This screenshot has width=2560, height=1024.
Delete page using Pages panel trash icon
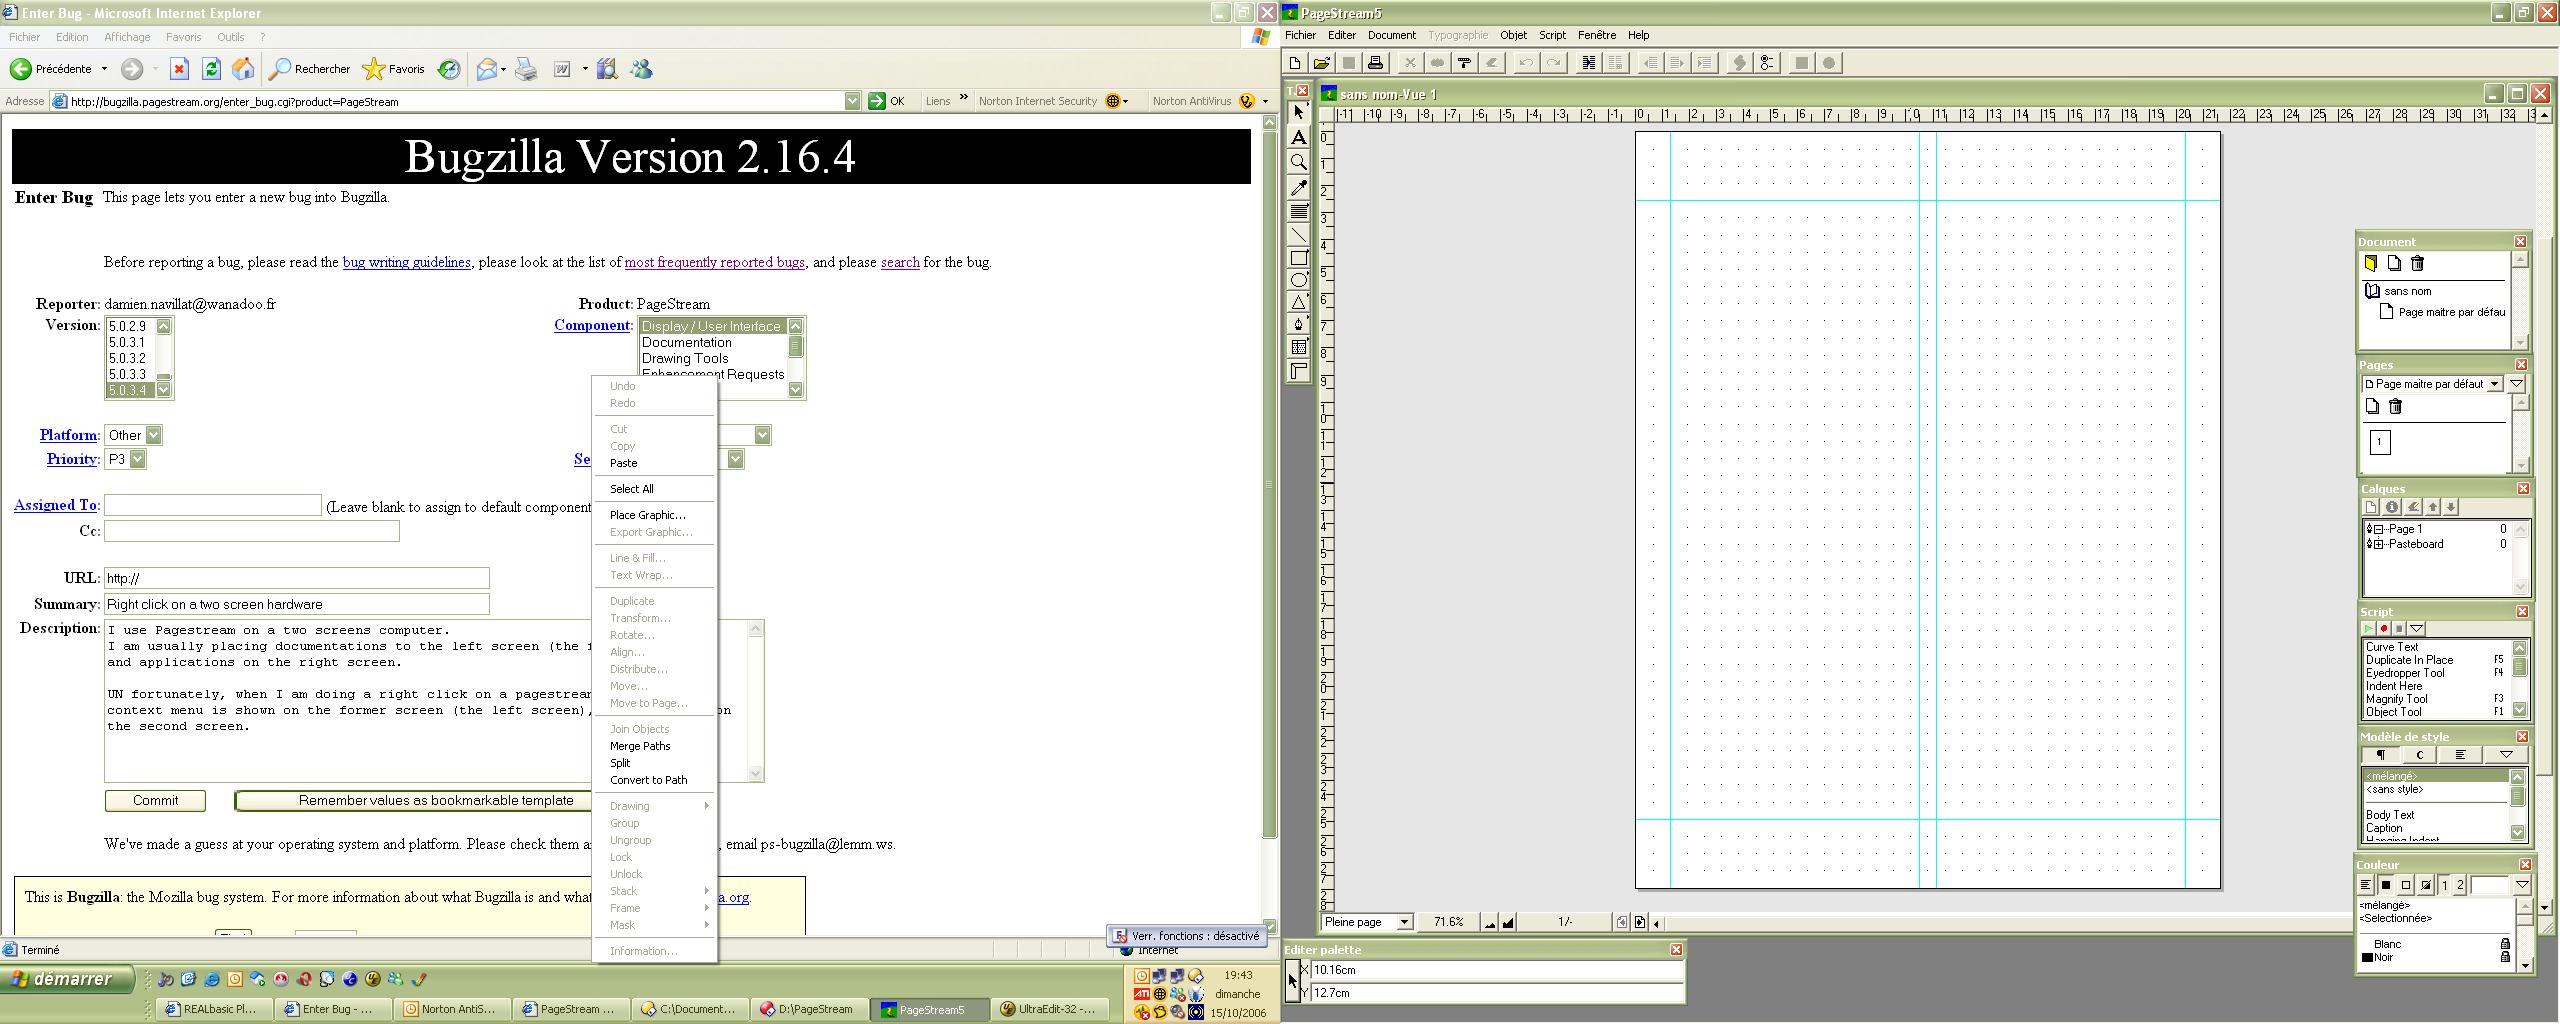click(x=2395, y=407)
